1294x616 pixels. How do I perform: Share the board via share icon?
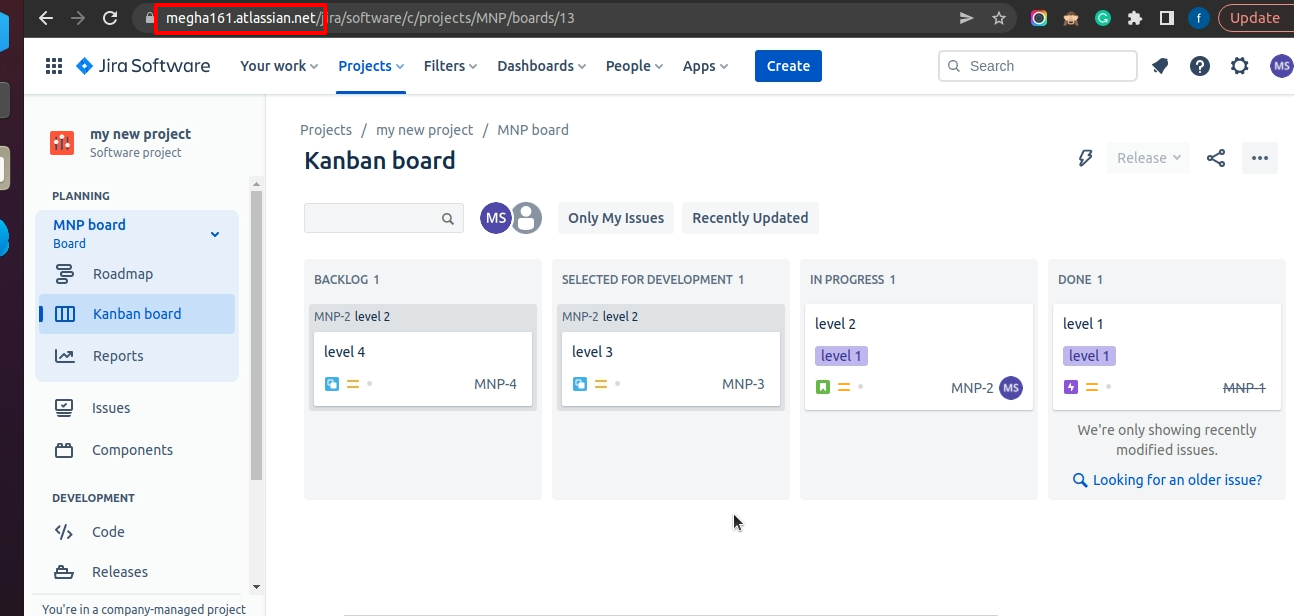click(x=1216, y=158)
